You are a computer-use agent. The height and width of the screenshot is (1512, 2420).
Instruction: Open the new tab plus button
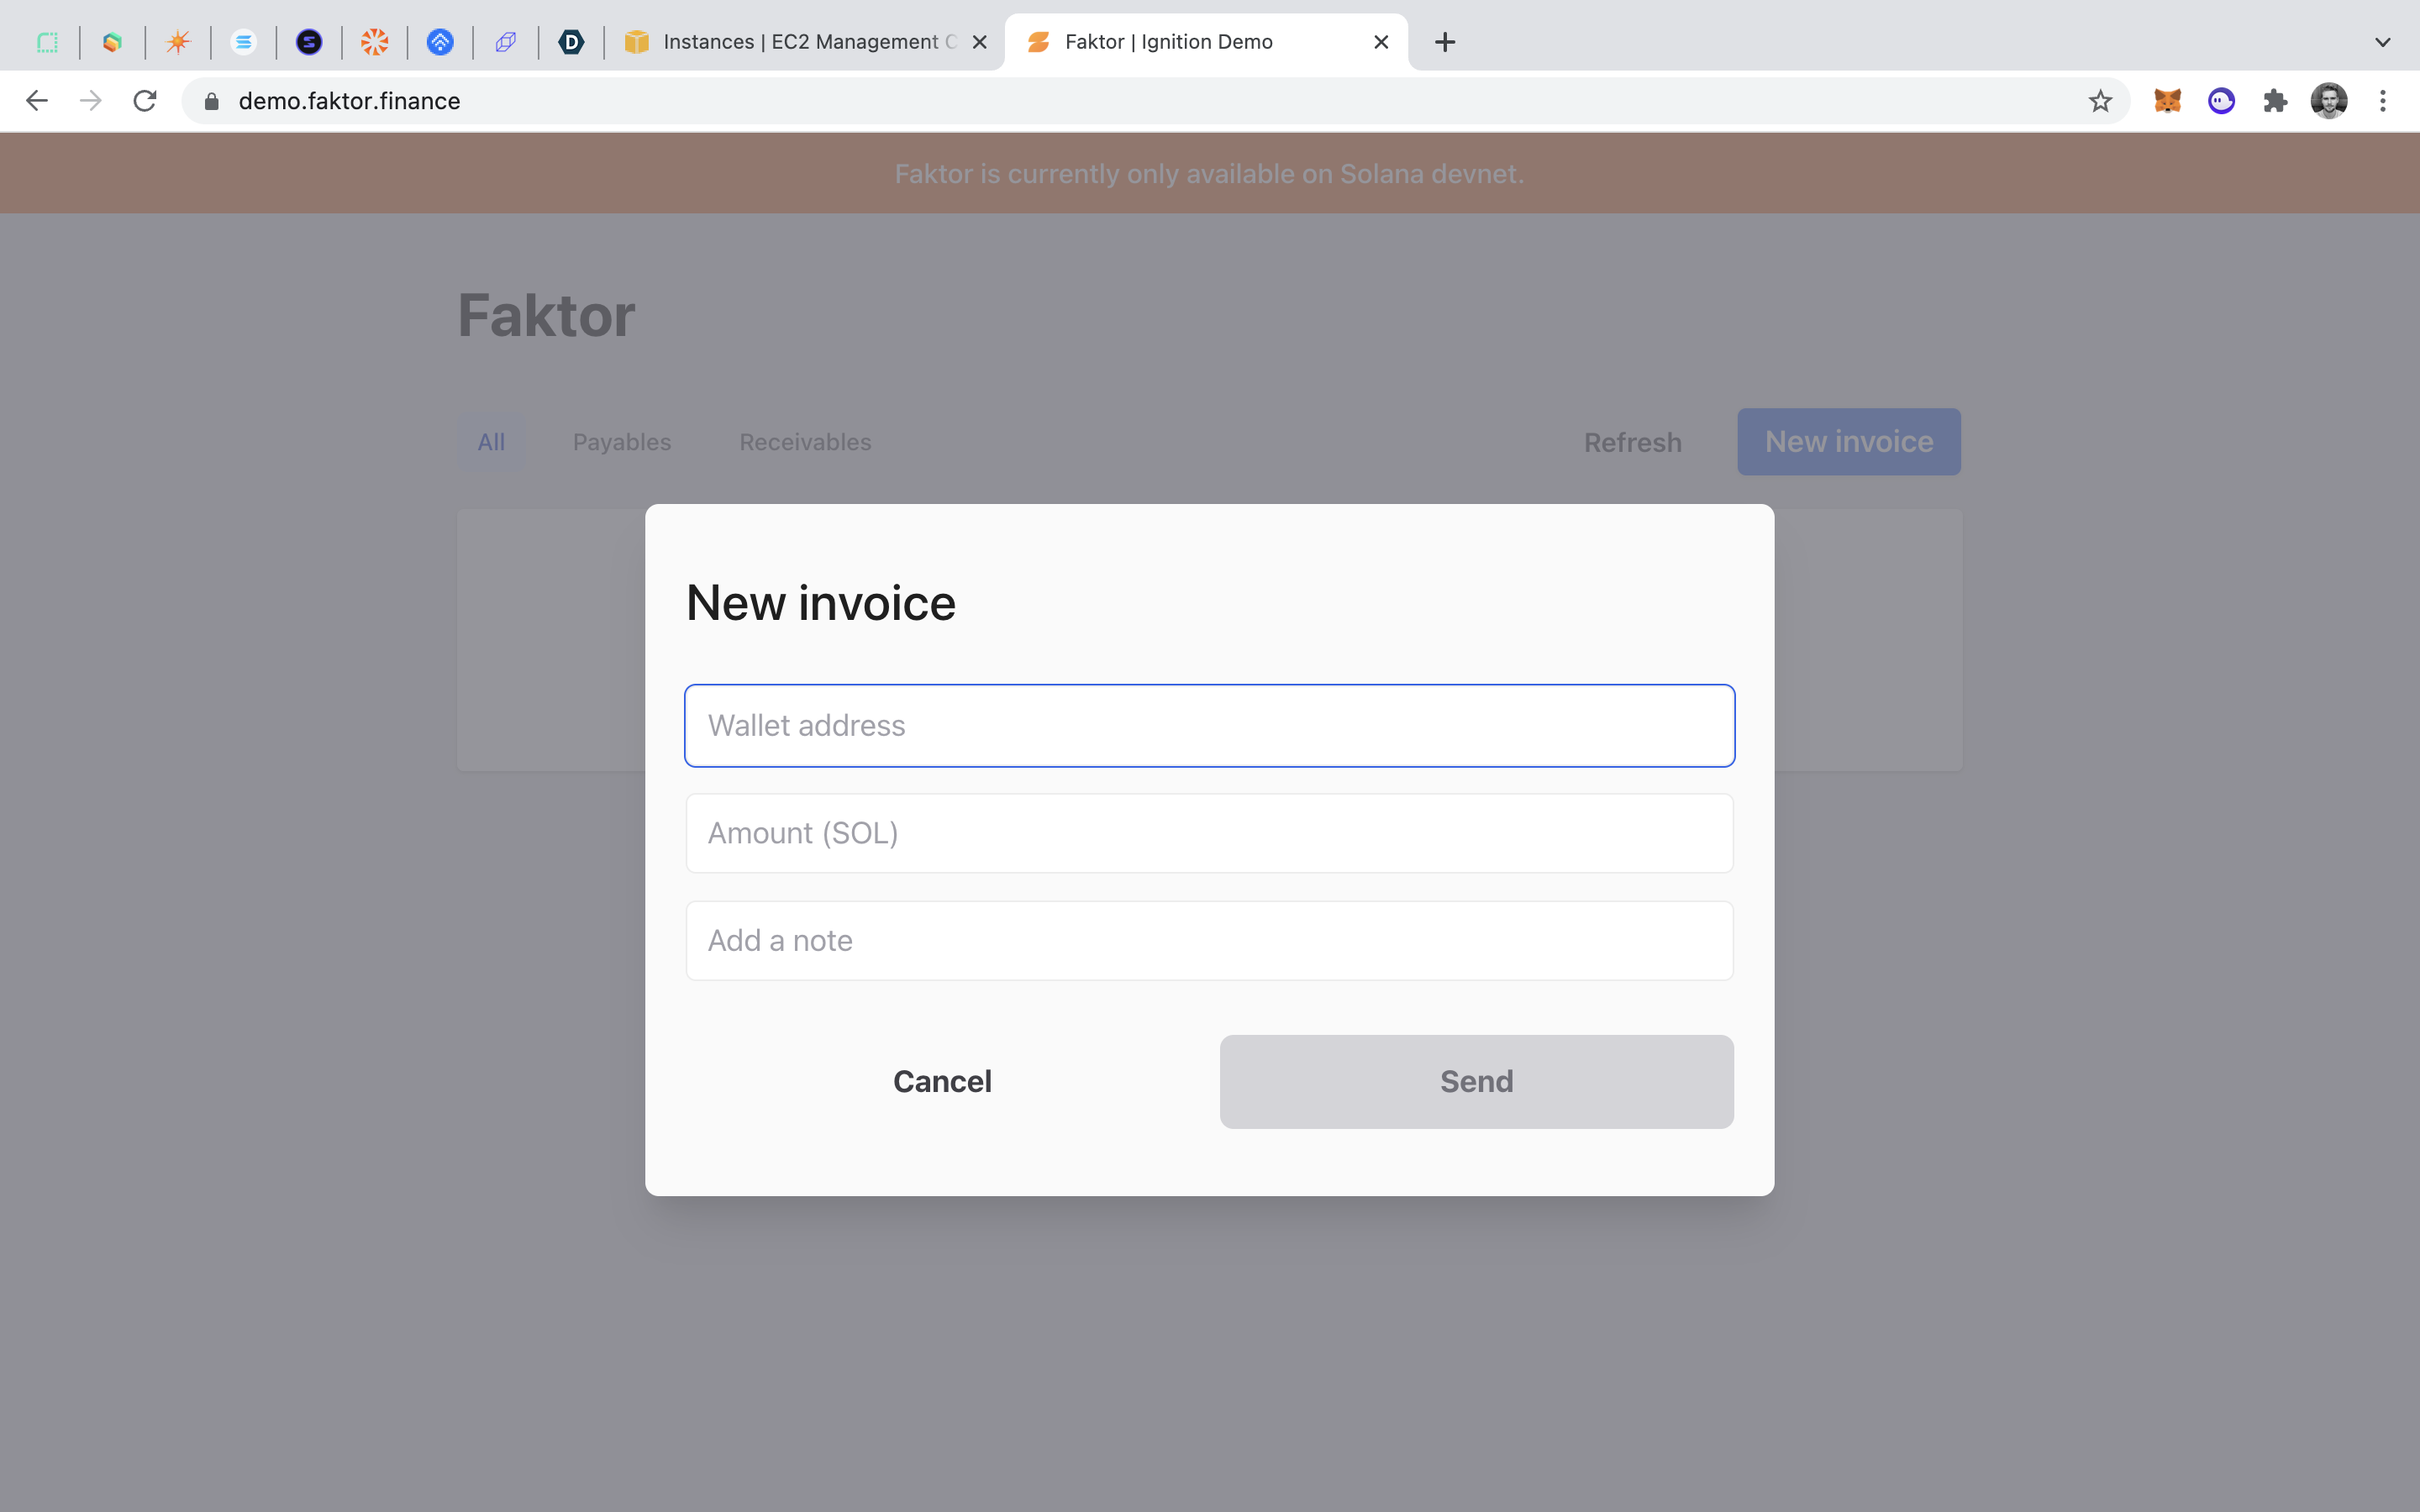[1444, 42]
